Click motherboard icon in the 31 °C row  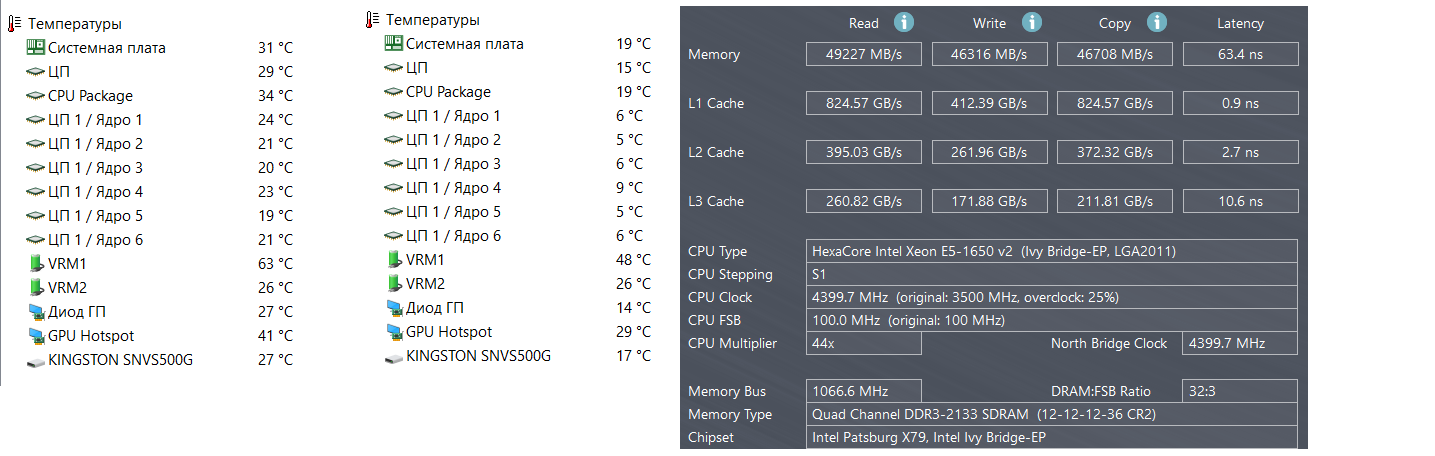click(x=35, y=48)
